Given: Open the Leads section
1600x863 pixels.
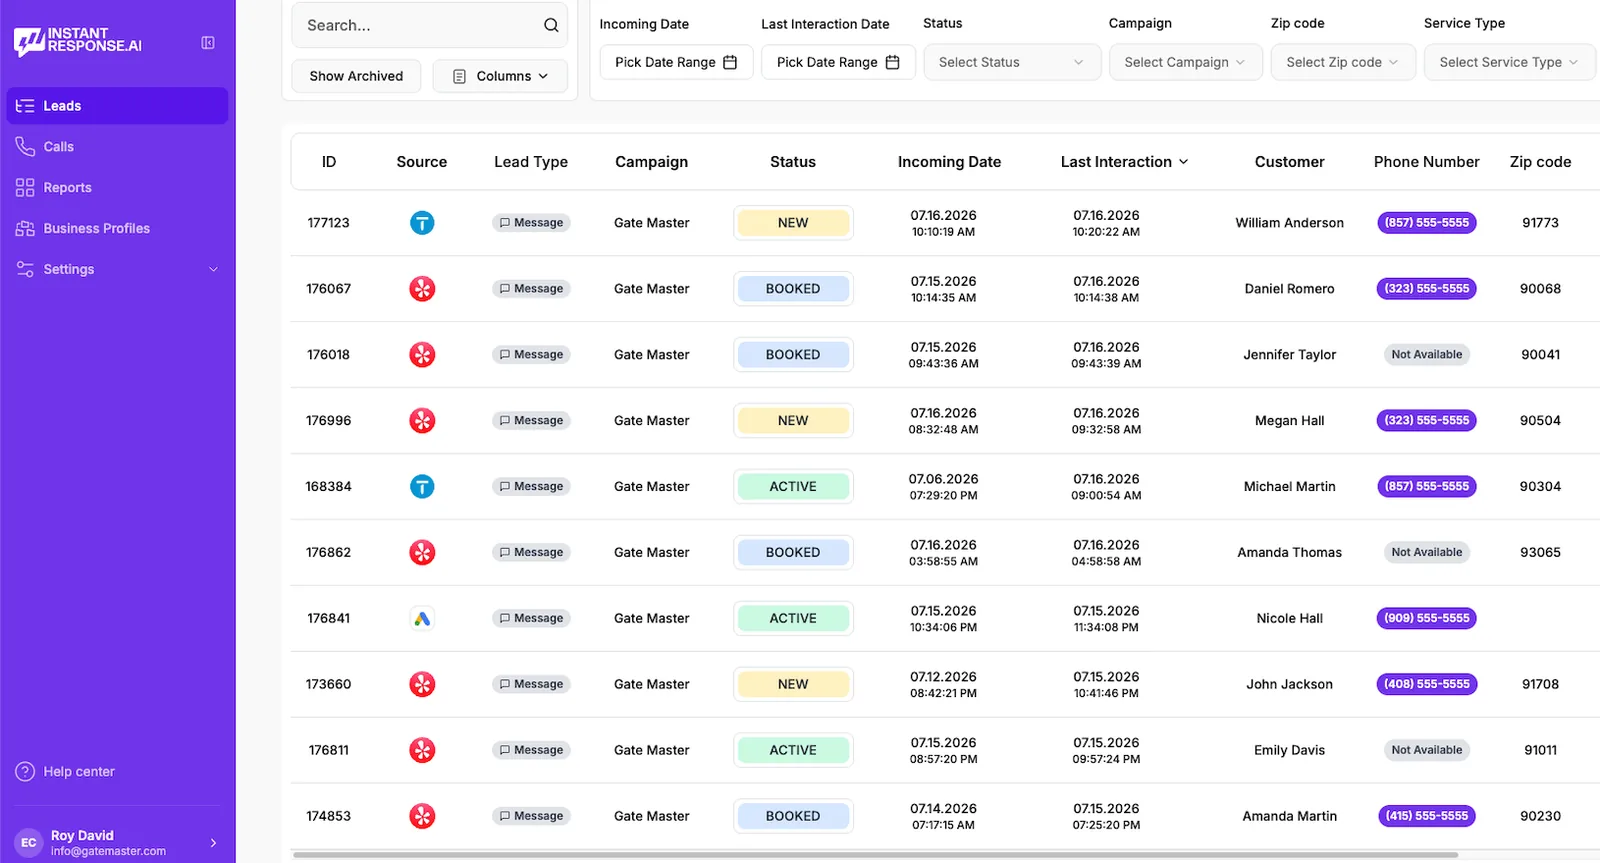Looking at the screenshot, I should point(117,106).
